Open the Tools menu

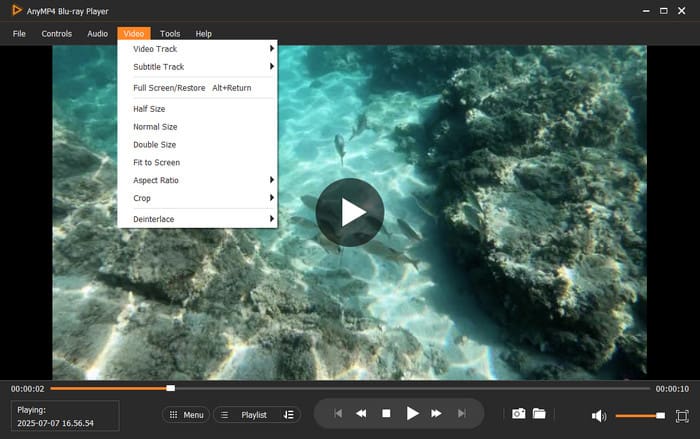click(x=170, y=33)
